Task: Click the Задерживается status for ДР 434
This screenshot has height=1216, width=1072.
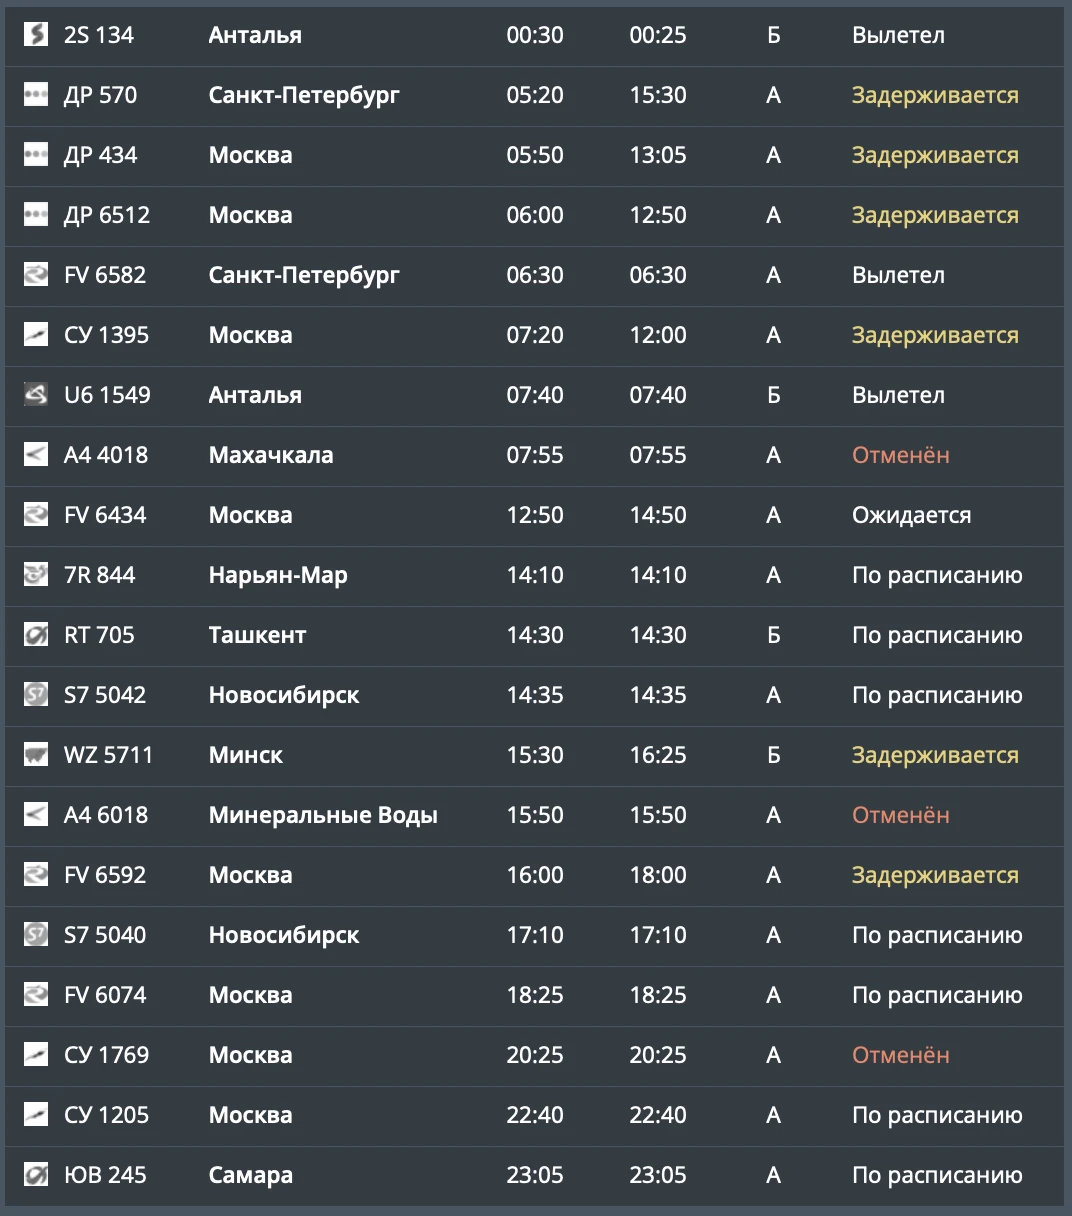Action: pos(935,155)
